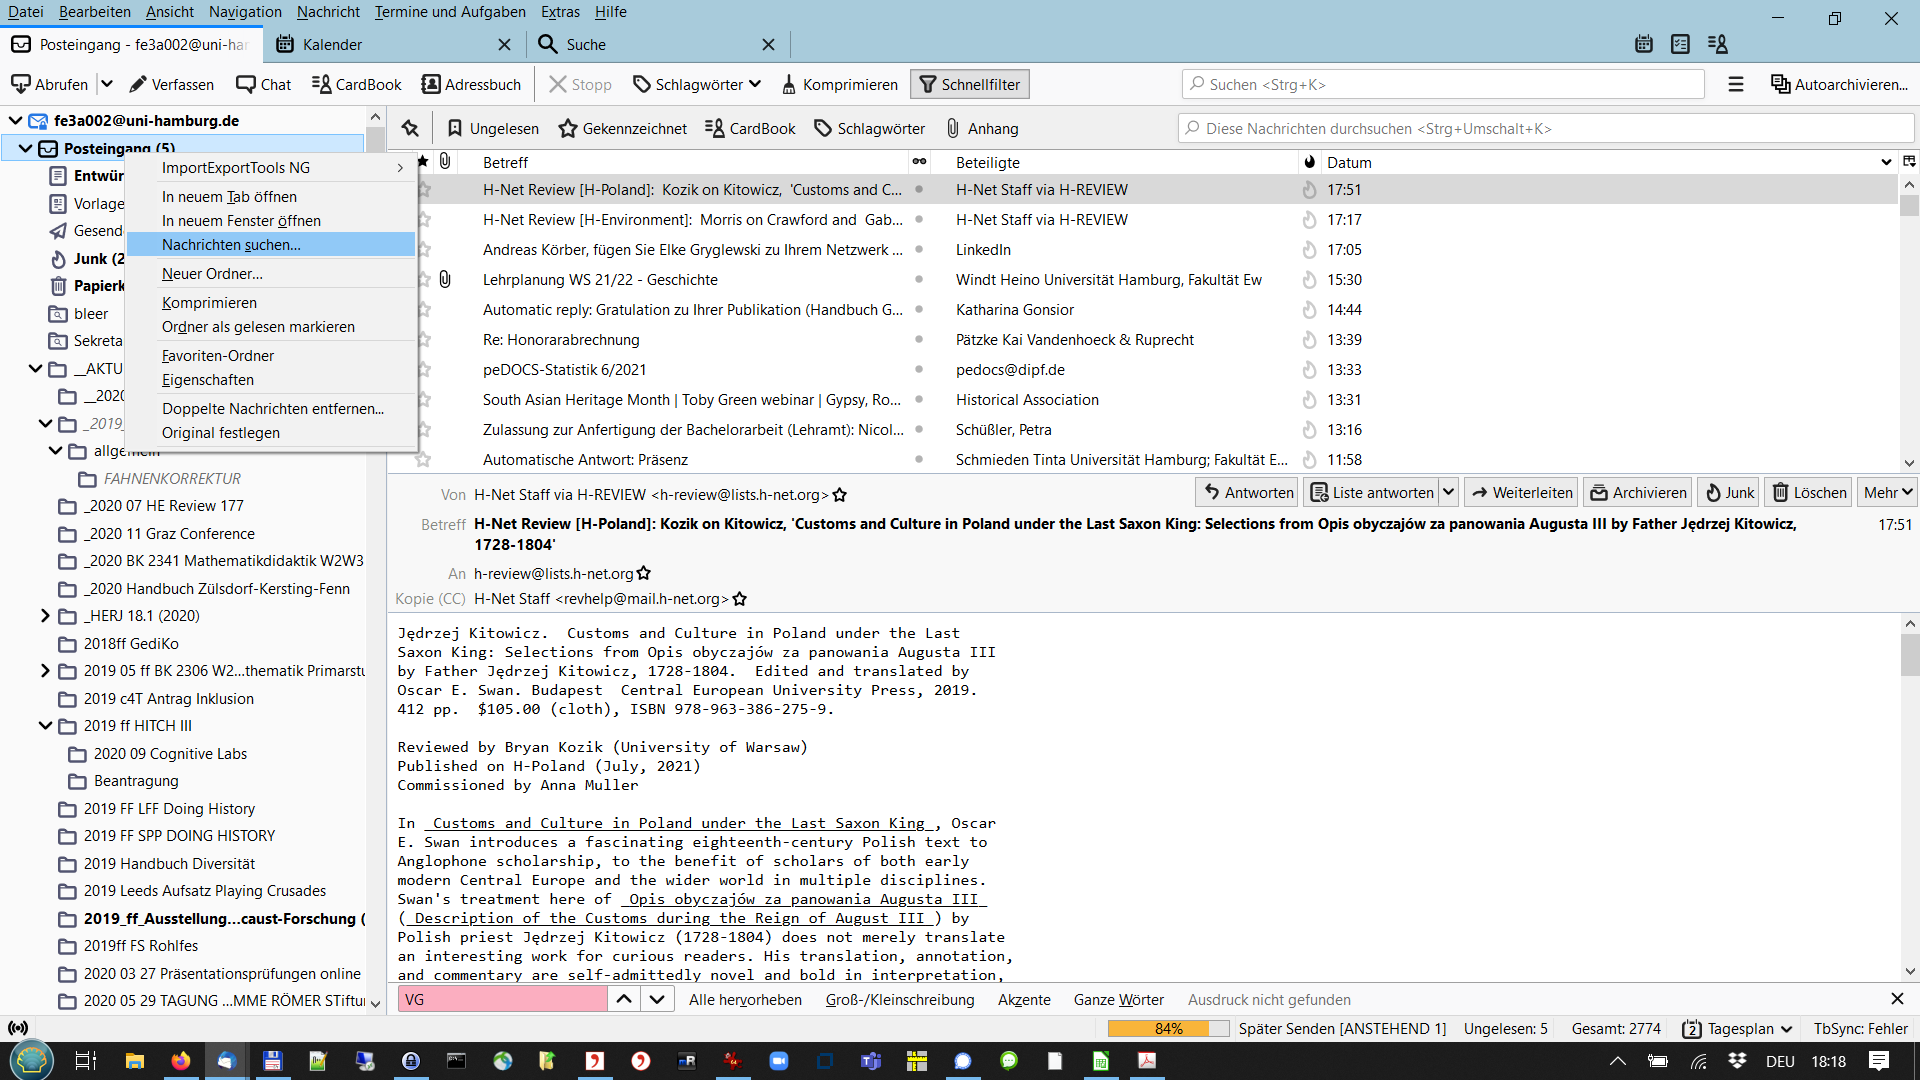Toggle the Gekennzeichnet starred filter
1920x1080 pixels.
pos(623,129)
